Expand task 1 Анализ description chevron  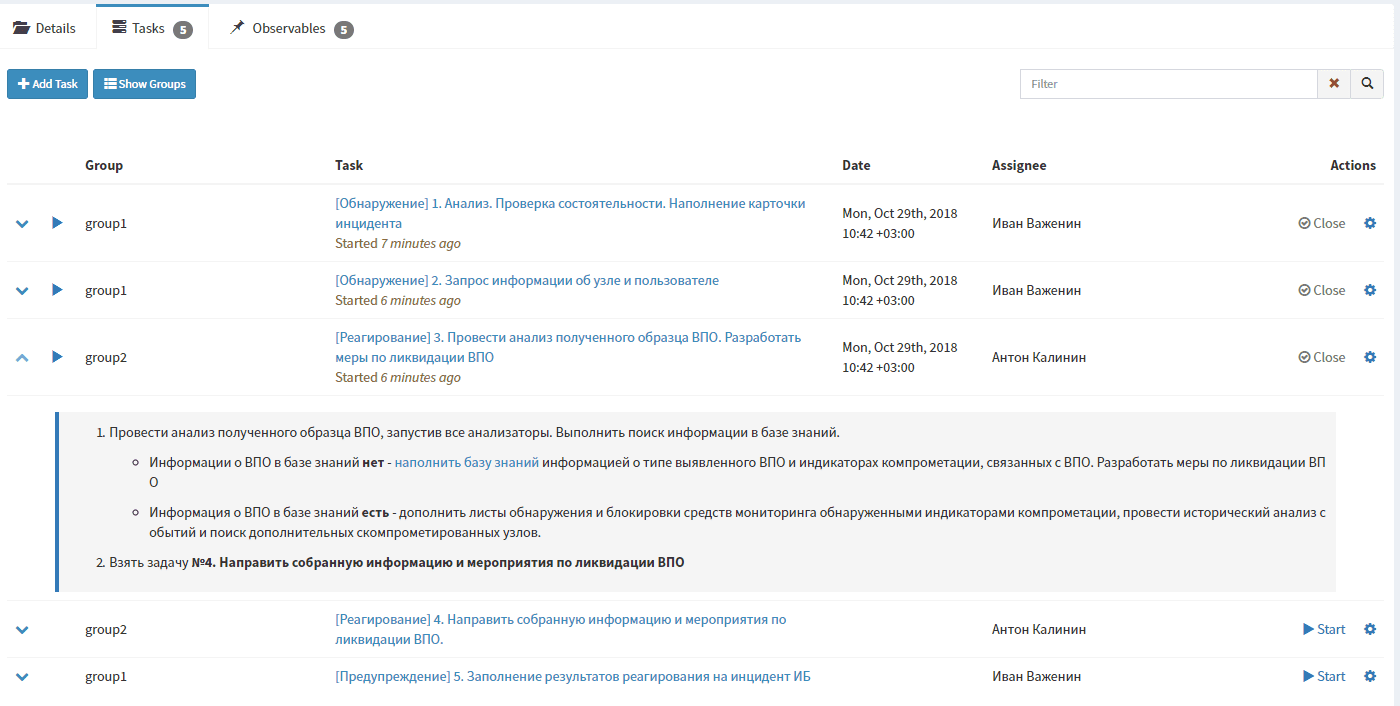[x=23, y=223]
